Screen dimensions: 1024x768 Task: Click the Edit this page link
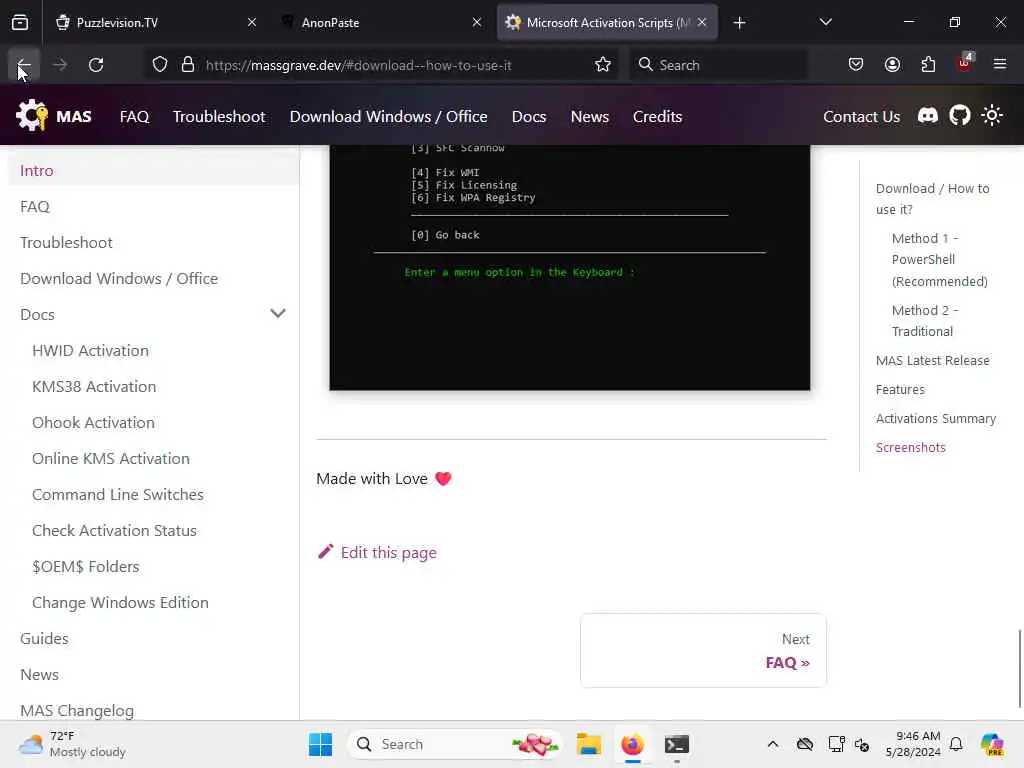point(377,552)
